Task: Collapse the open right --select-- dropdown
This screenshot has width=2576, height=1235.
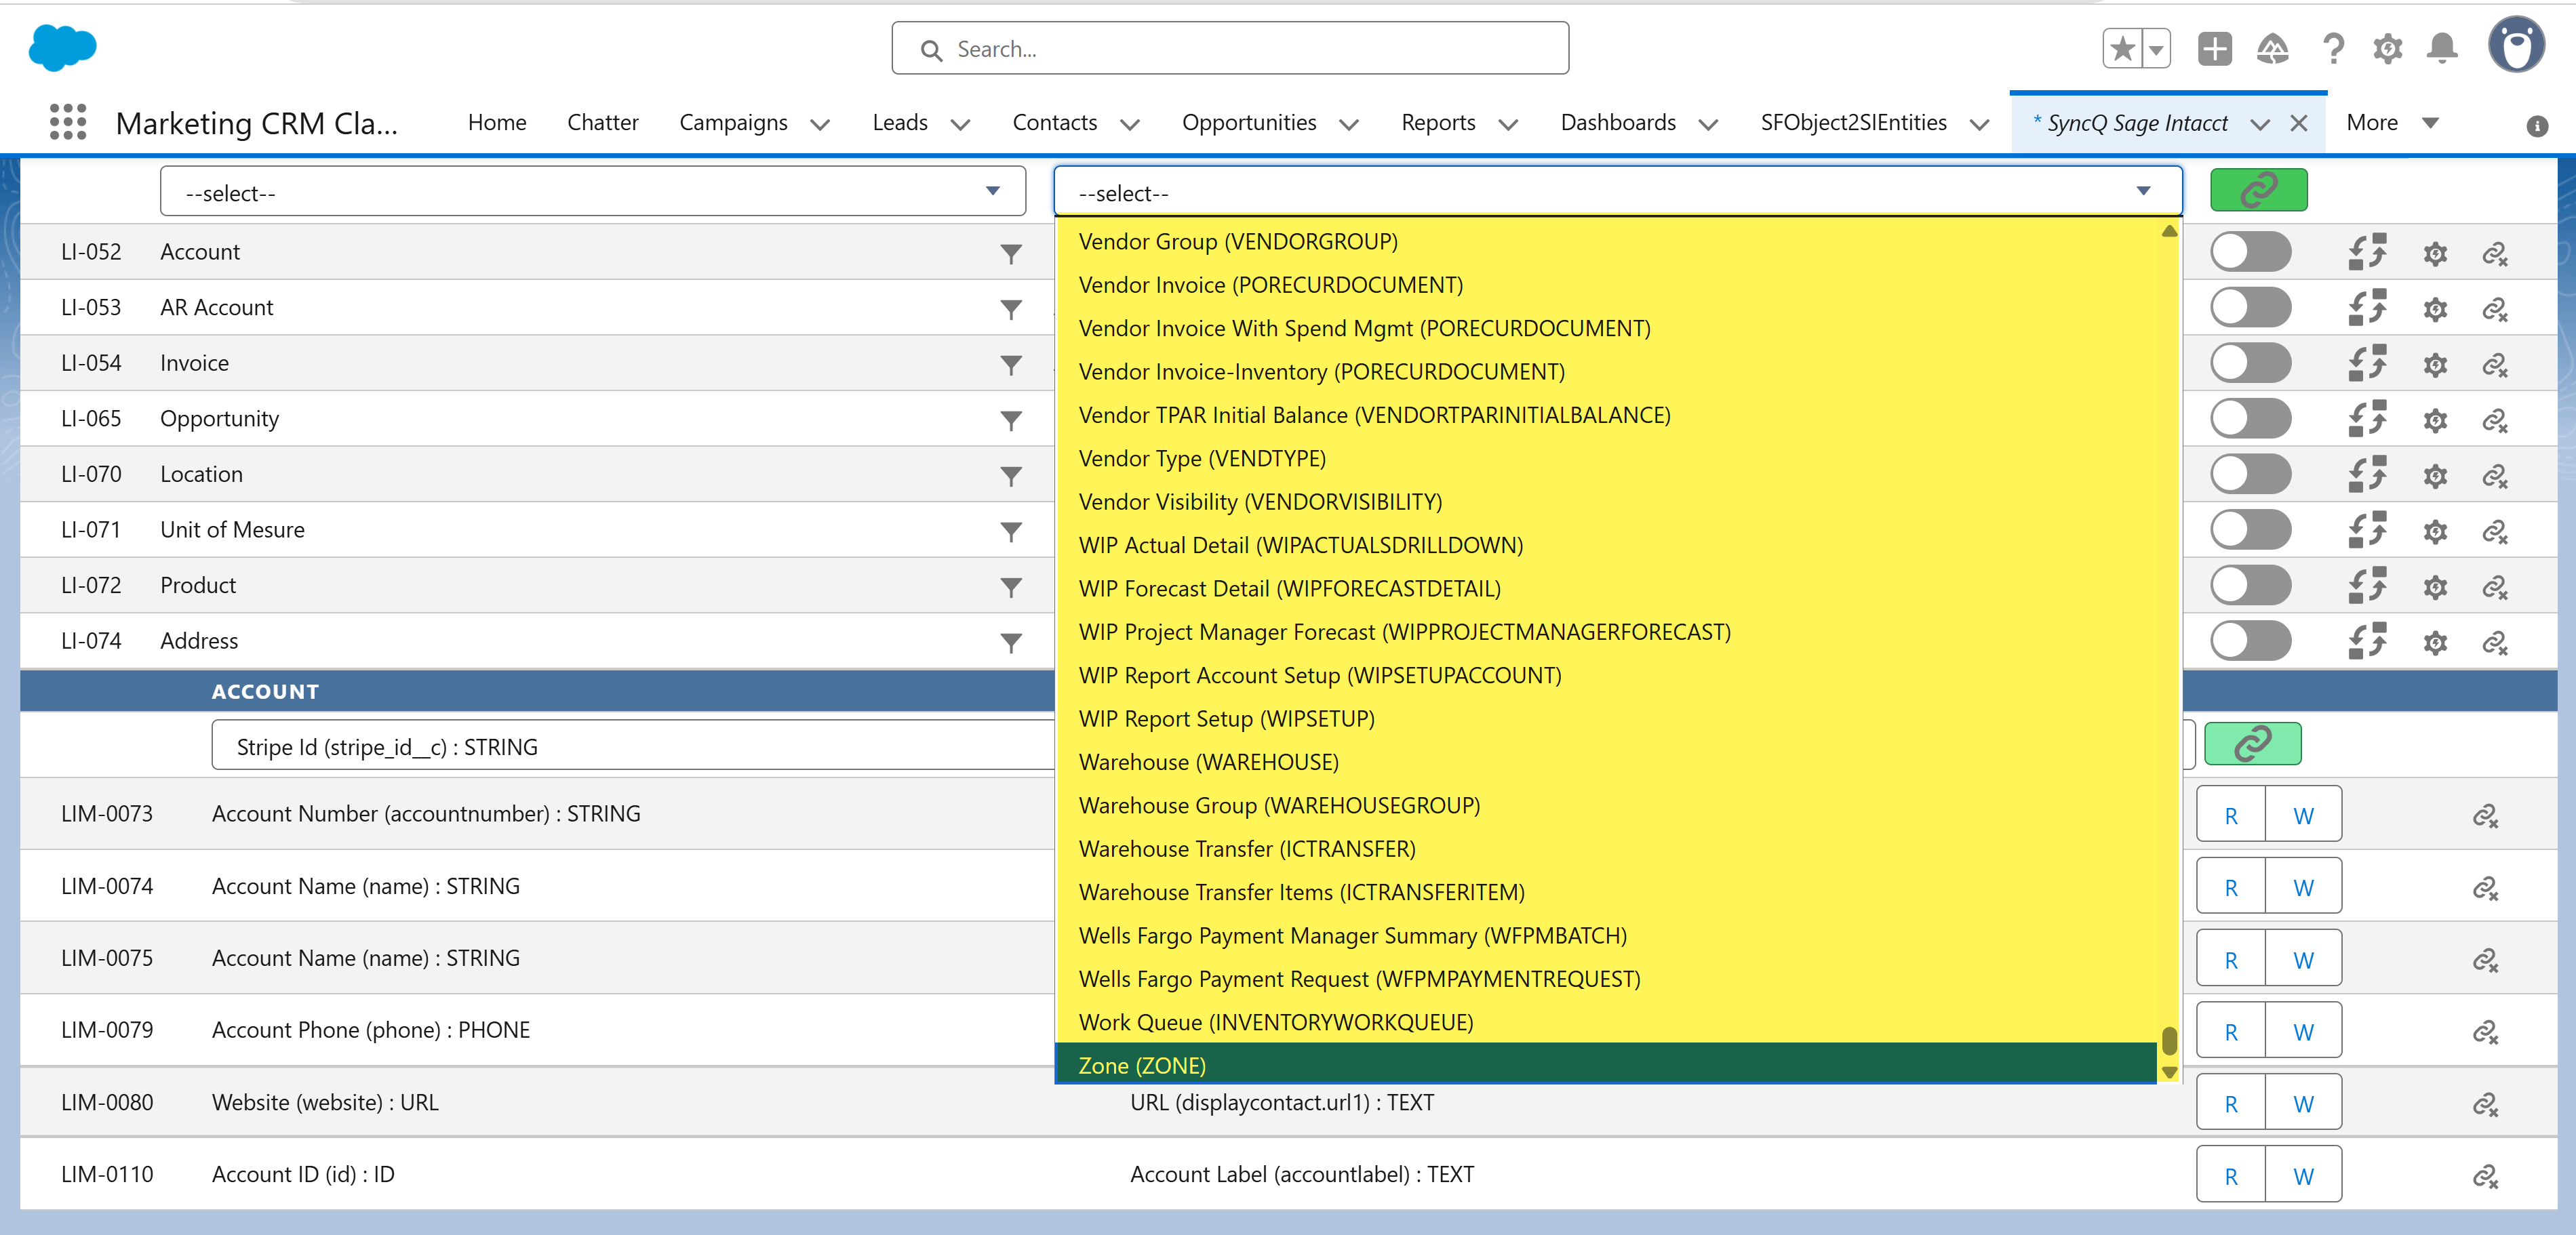Action: coord(1617,191)
